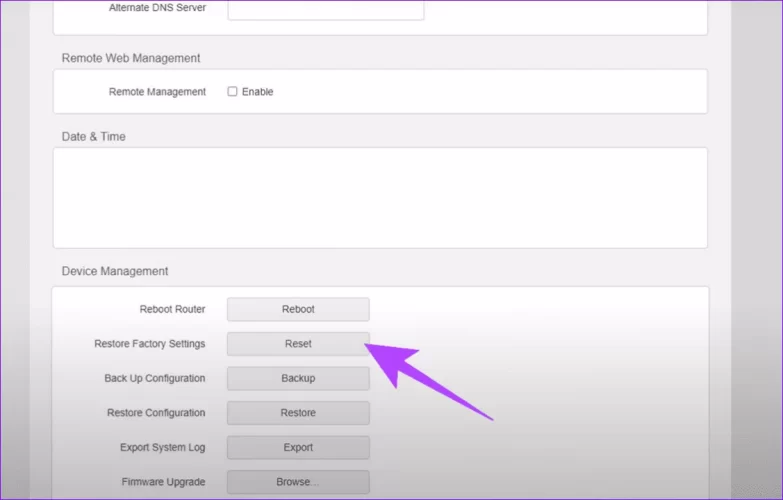
Task: Click the Backup button
Action: (298, 379)
